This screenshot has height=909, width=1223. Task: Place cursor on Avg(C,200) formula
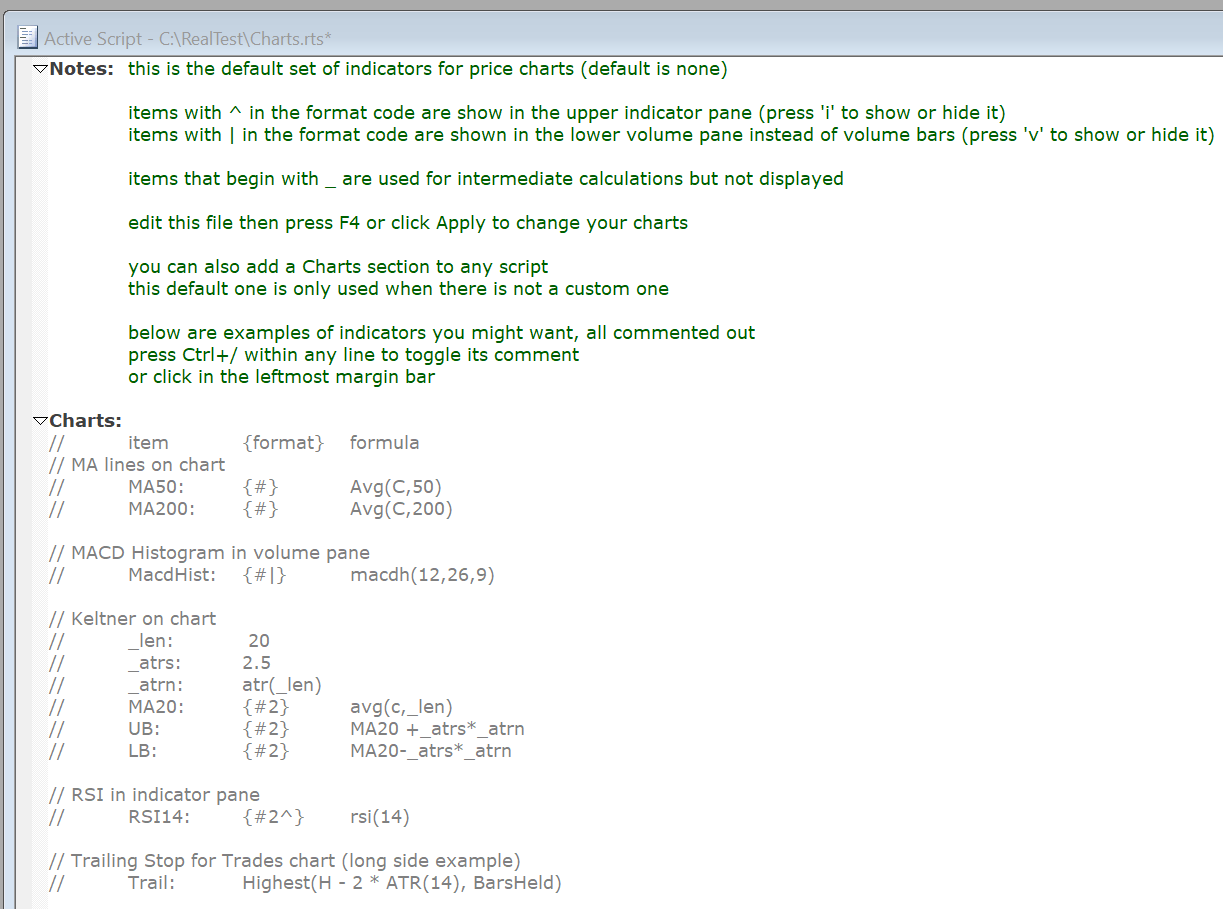coord(400,509)
